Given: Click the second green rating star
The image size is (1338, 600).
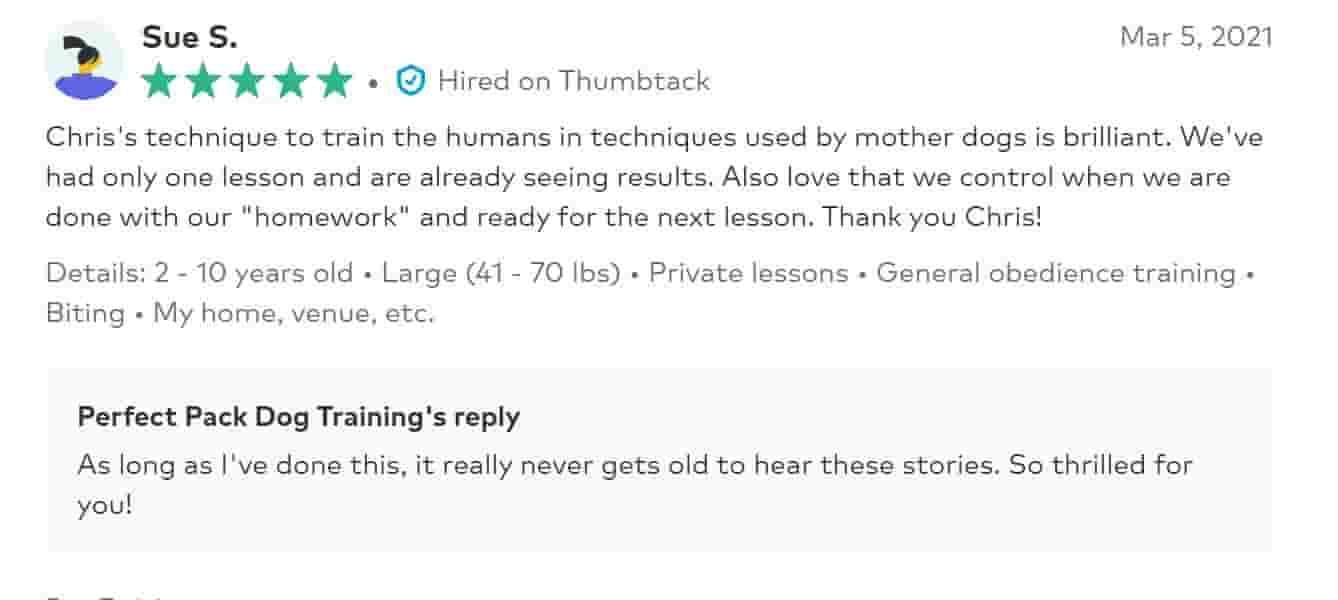Looking at the screenshot, I should click(202, 81).
